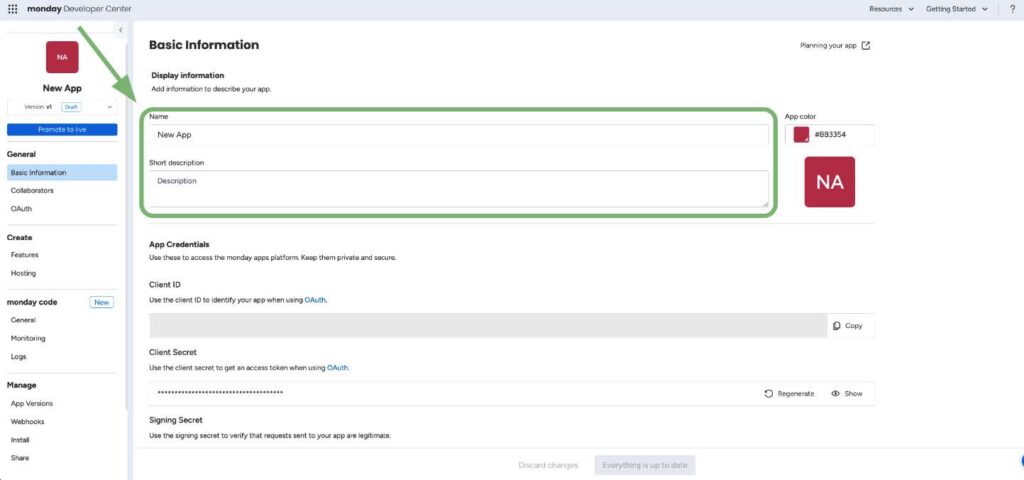Click the Promote to live button
This screenshot has width=1024, height=480.
pyautogui.click(x=62, y=130)
